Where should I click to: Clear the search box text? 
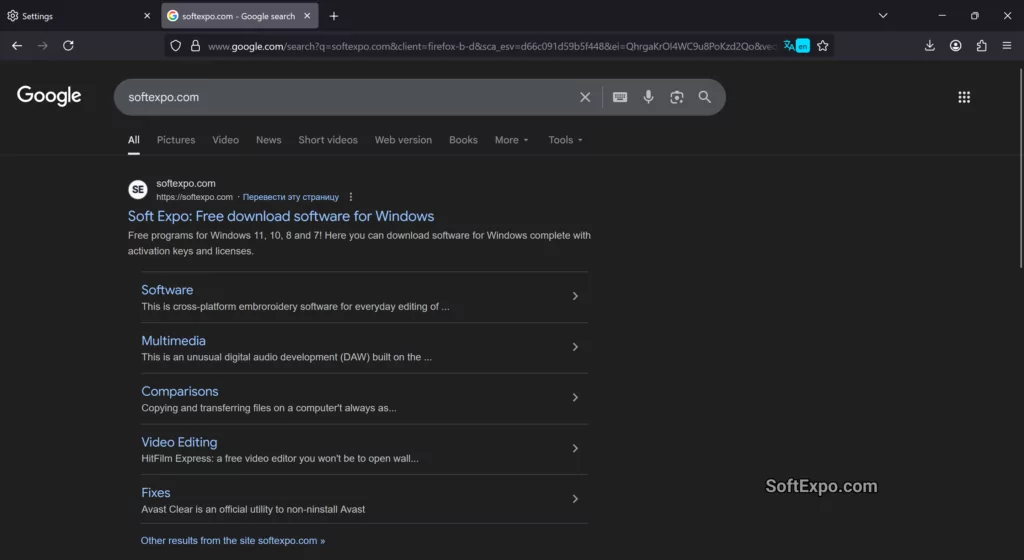pyautogui.click(x=585, y=97)
